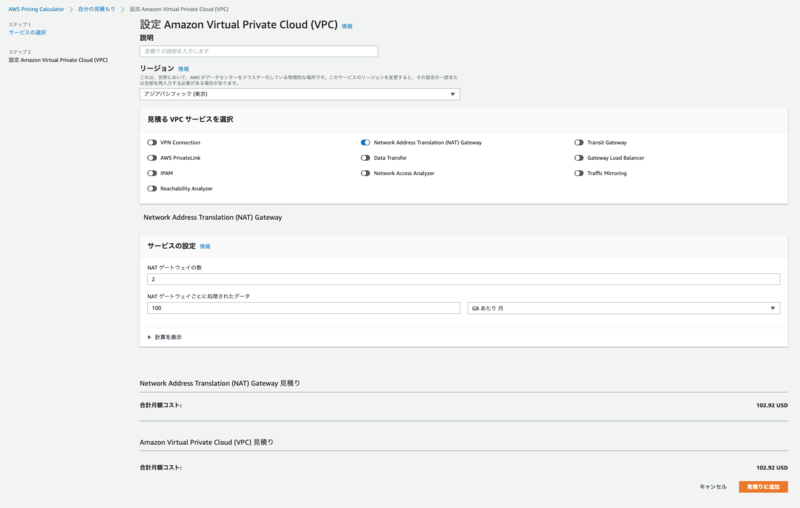Click the orange 見積りに追加 button
The image size is (800, 508).
pos(763,487)
